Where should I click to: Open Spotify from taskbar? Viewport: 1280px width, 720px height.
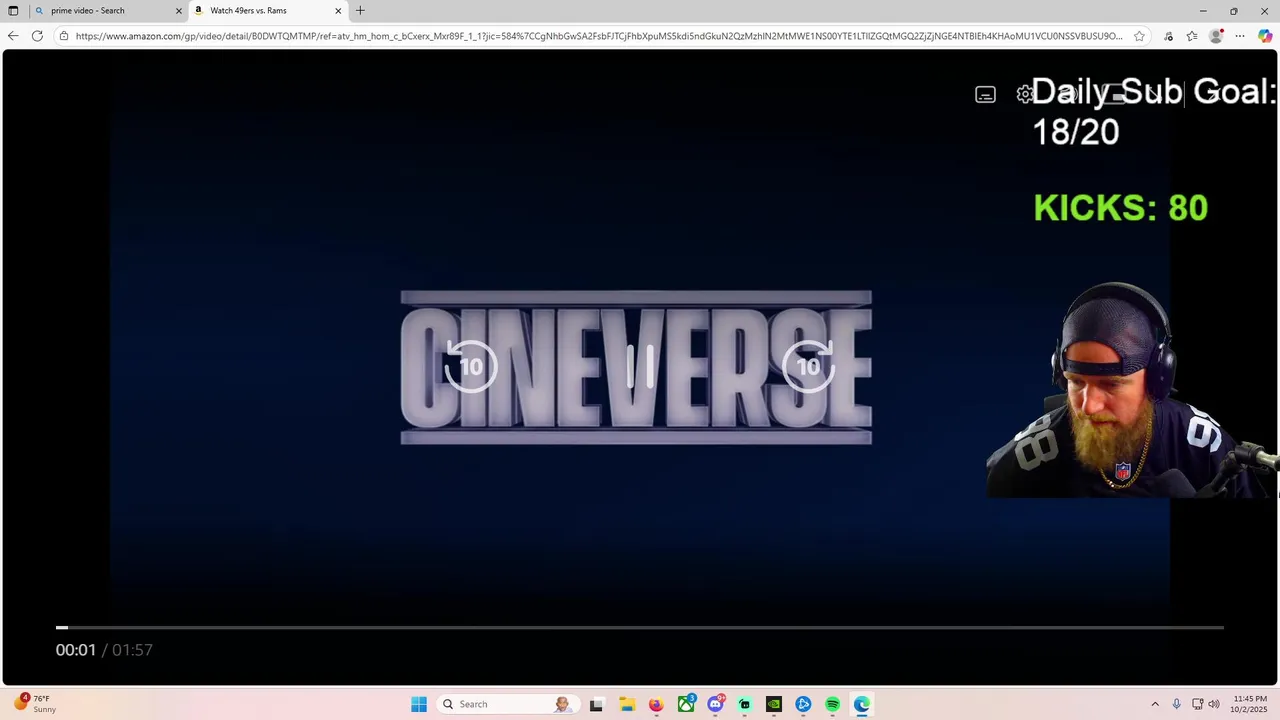833,704
